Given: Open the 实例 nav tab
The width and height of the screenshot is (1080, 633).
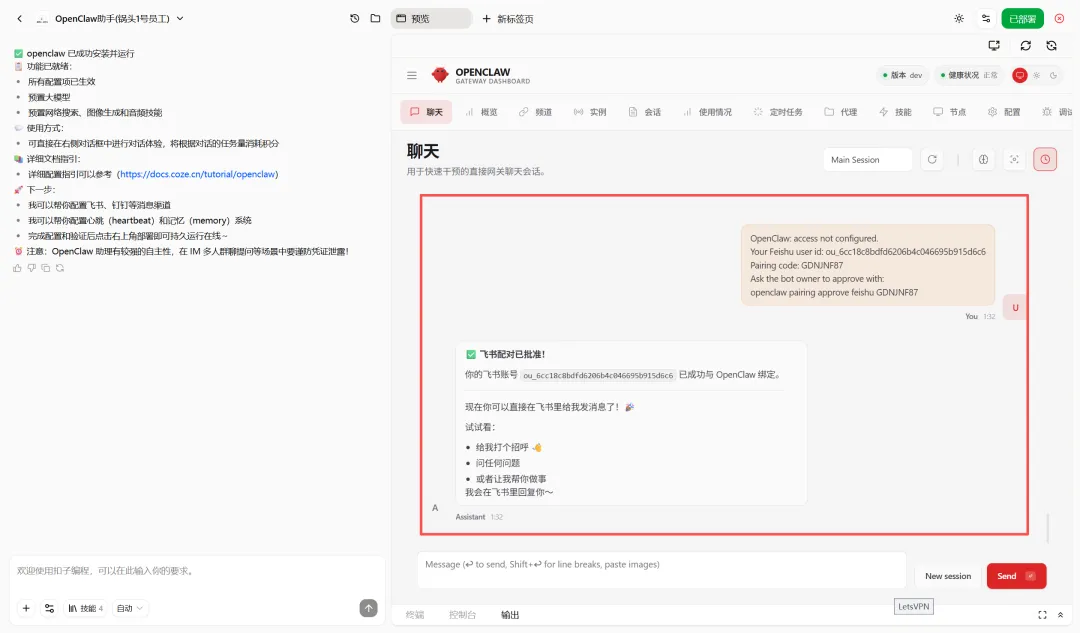Looking at the screenshot, I should pos(590,112).
